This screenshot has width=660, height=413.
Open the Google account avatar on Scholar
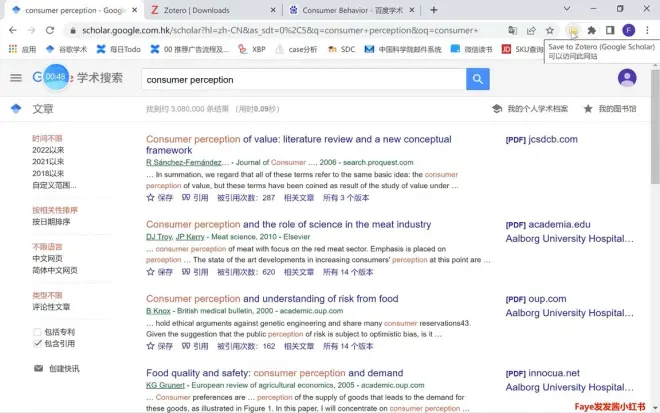[x=627, y=78]
